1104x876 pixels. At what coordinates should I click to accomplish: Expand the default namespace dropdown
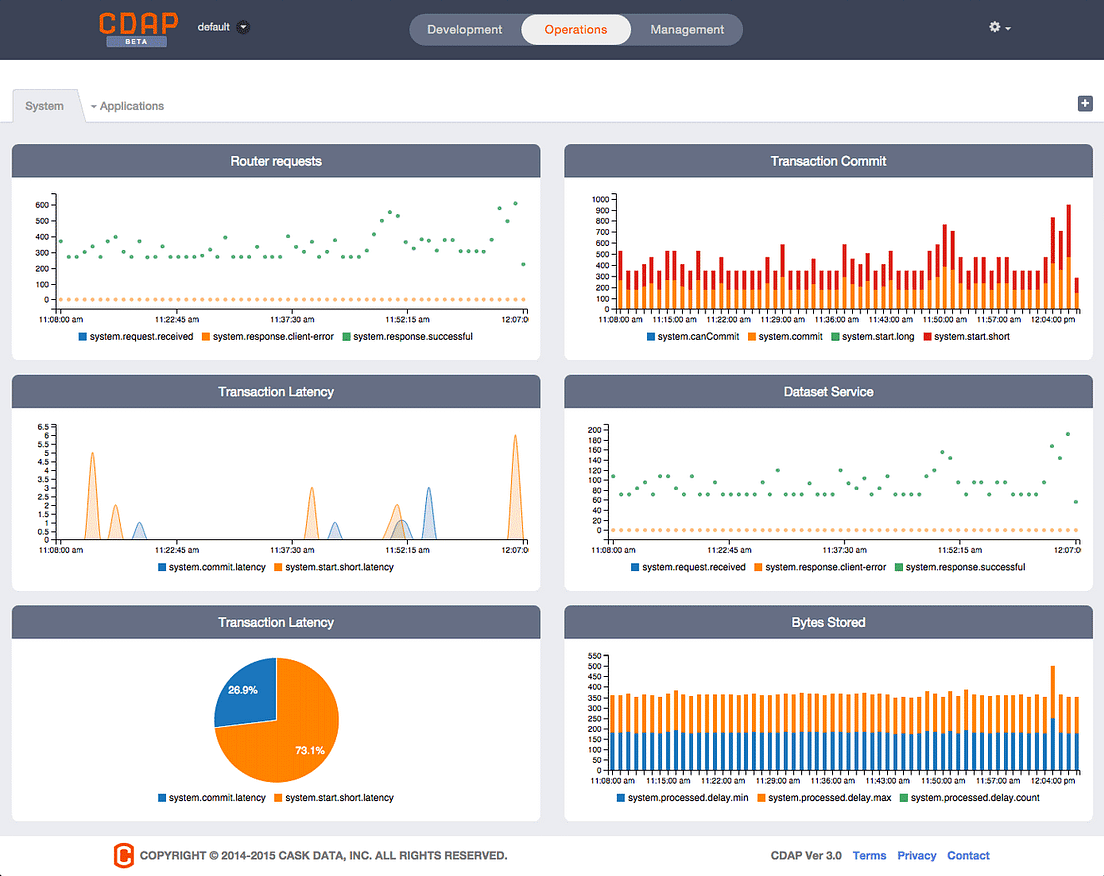[x=243, y=27]
